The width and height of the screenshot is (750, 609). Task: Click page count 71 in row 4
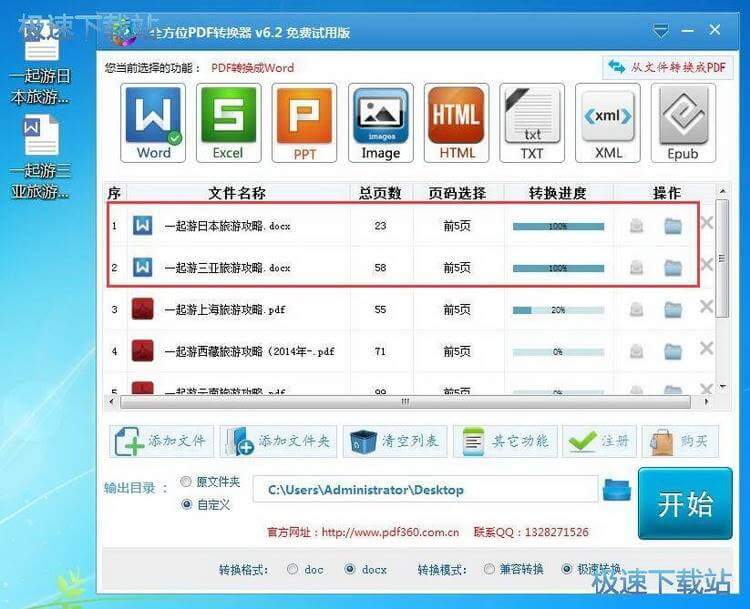point(380,352)
